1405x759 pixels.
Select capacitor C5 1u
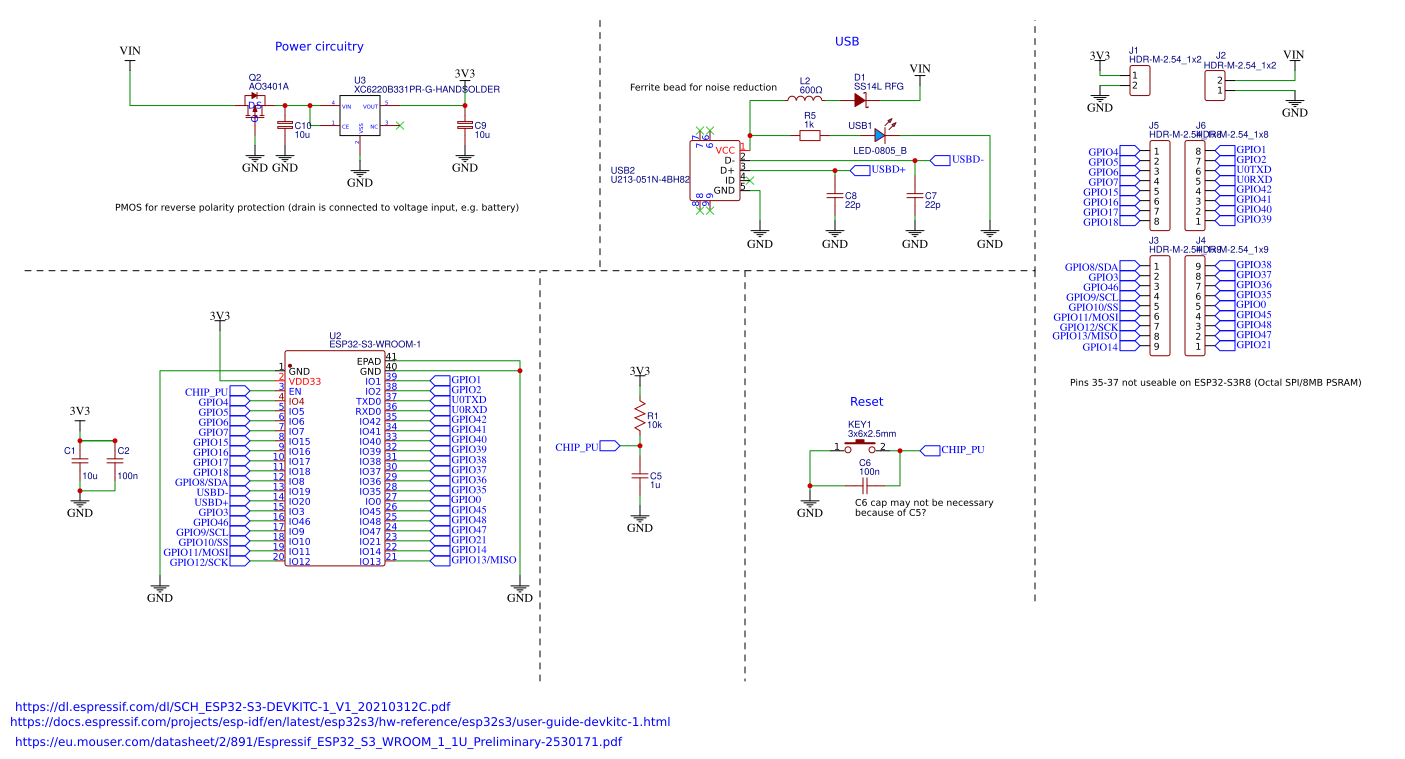tap(640, 476)
